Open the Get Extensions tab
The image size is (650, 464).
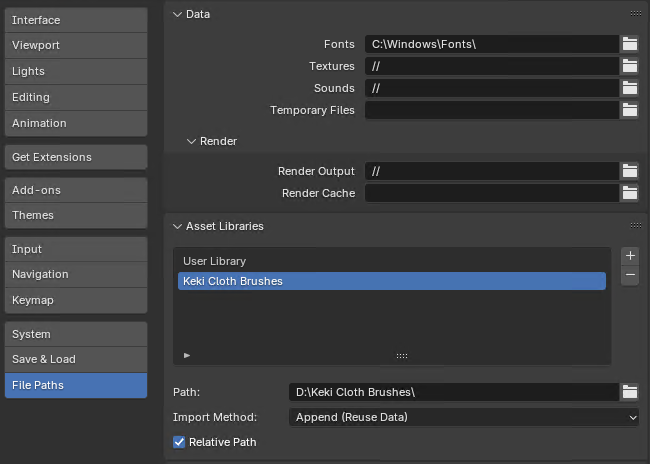(76, 157)
